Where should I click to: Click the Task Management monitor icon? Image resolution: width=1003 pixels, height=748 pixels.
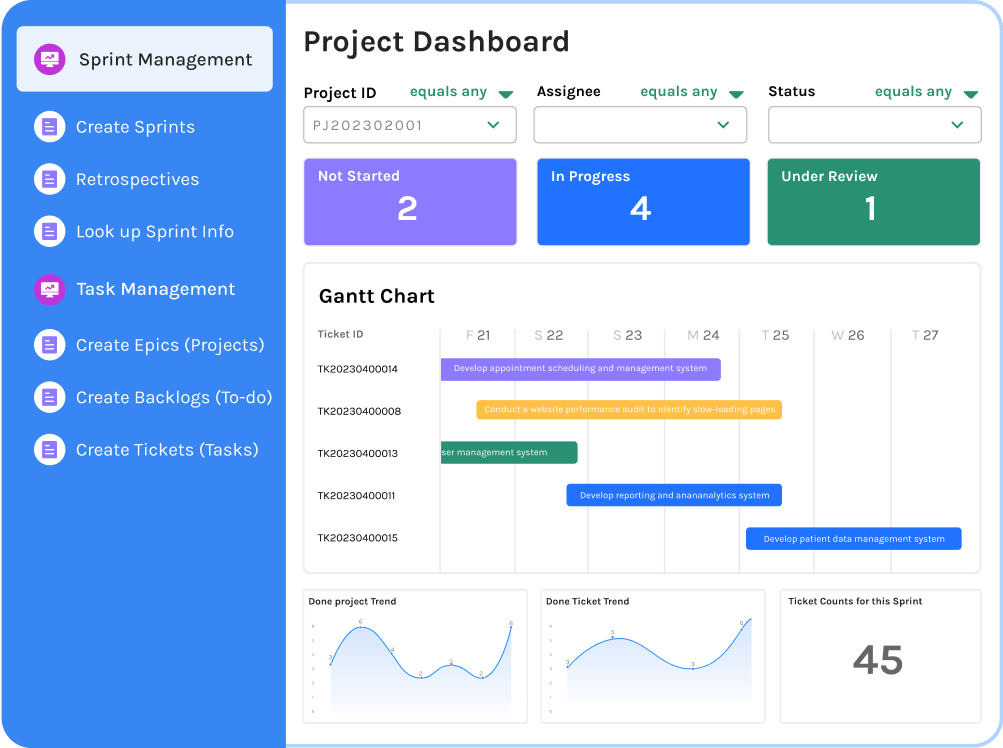[49, 289]
